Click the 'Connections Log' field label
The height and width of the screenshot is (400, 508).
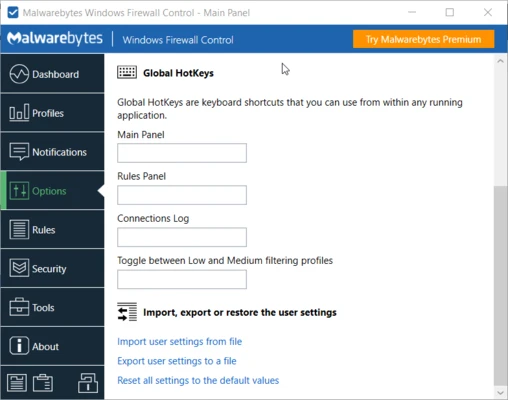(153, 218)
